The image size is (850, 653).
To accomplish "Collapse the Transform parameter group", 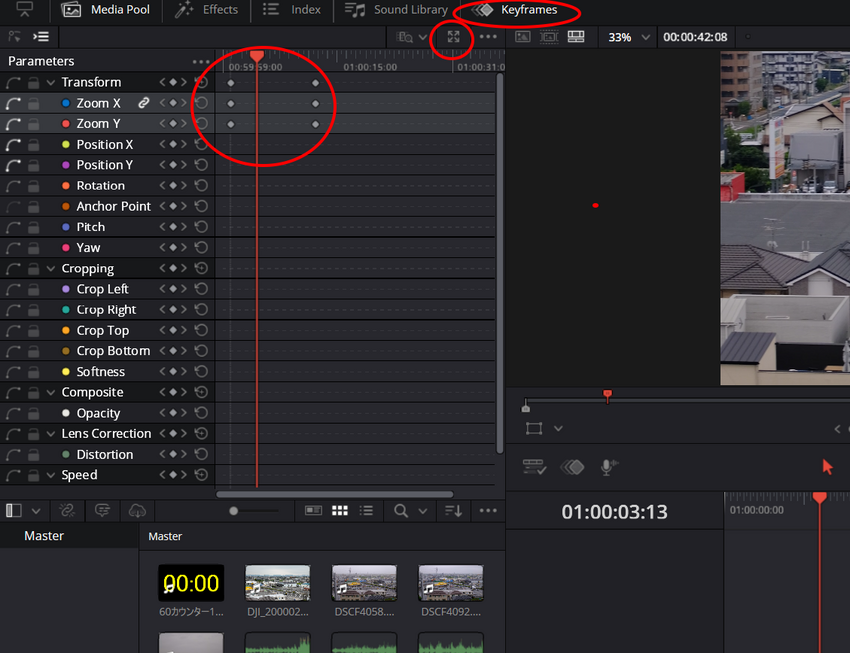I will tap(51, 82).
